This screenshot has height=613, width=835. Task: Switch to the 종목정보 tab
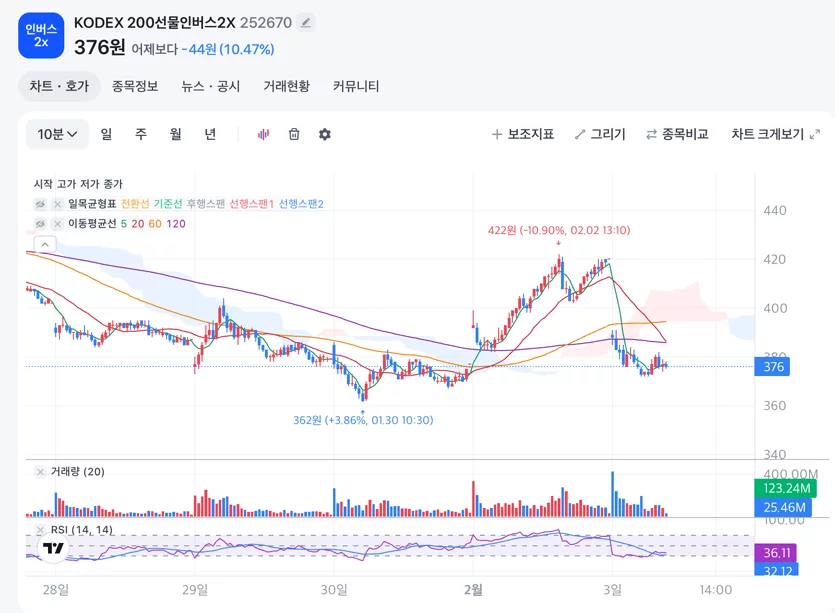point(135,86)
